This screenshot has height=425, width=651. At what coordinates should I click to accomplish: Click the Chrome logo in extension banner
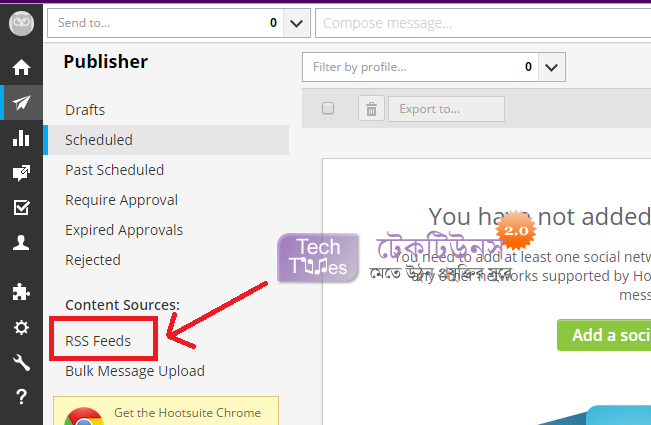coord(84,416)
